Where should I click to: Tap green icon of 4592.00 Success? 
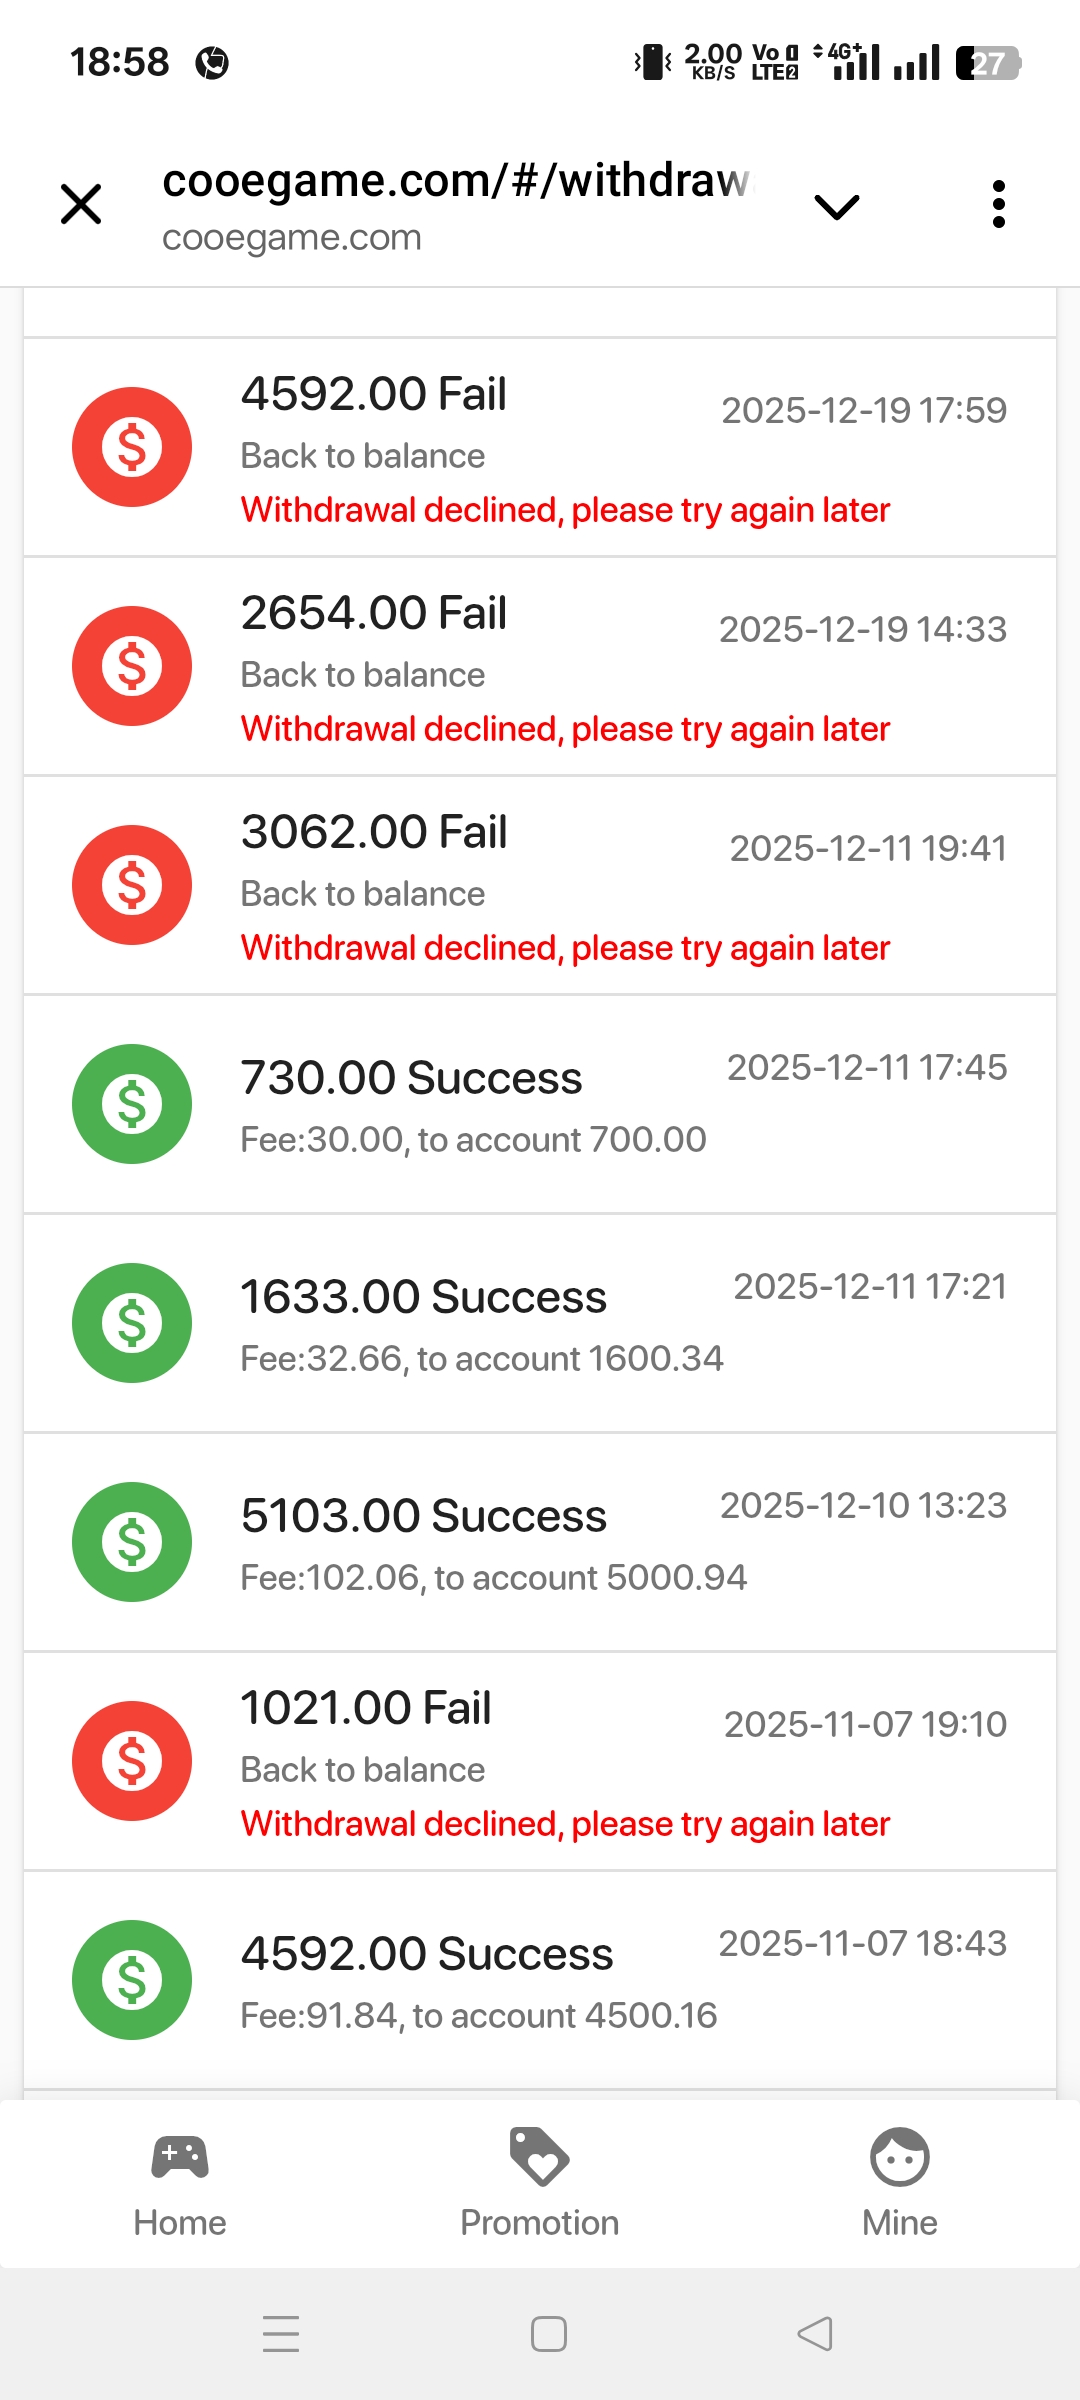pos(132,1980)
